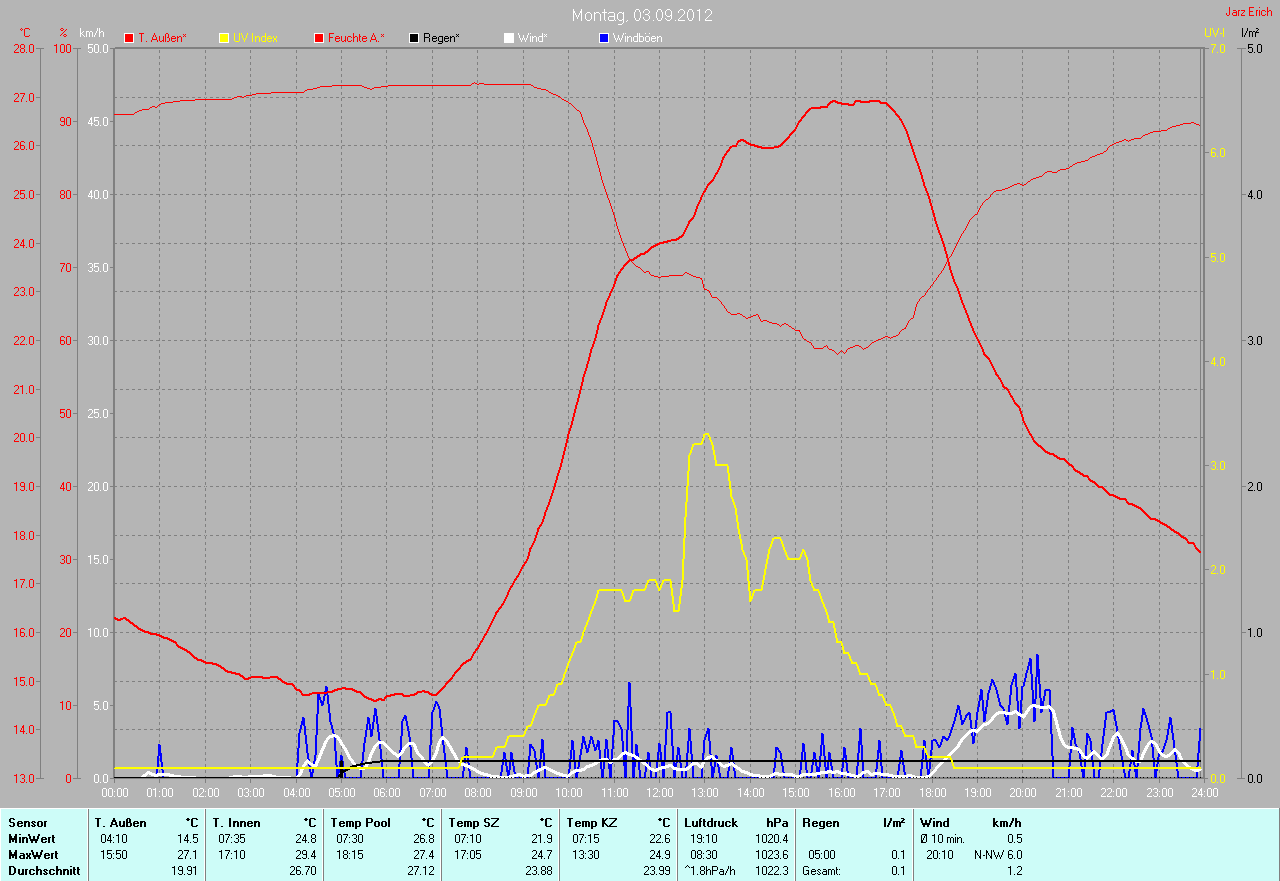The image size is (1280, 881).
Task: Click the T. Innen column header
Action: [236, 823]
